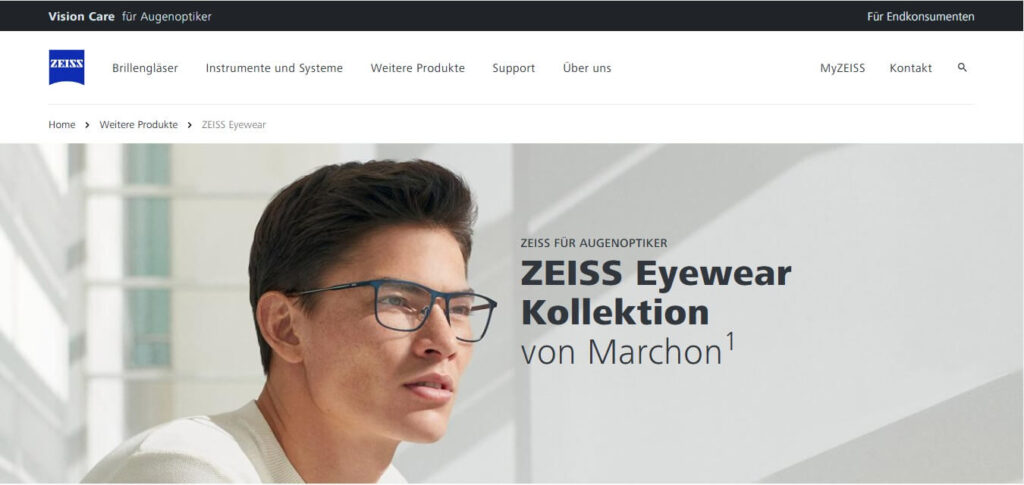The image size is (1024, 485).
Task: Click the ZEISS logo
Action: point(67,67)
